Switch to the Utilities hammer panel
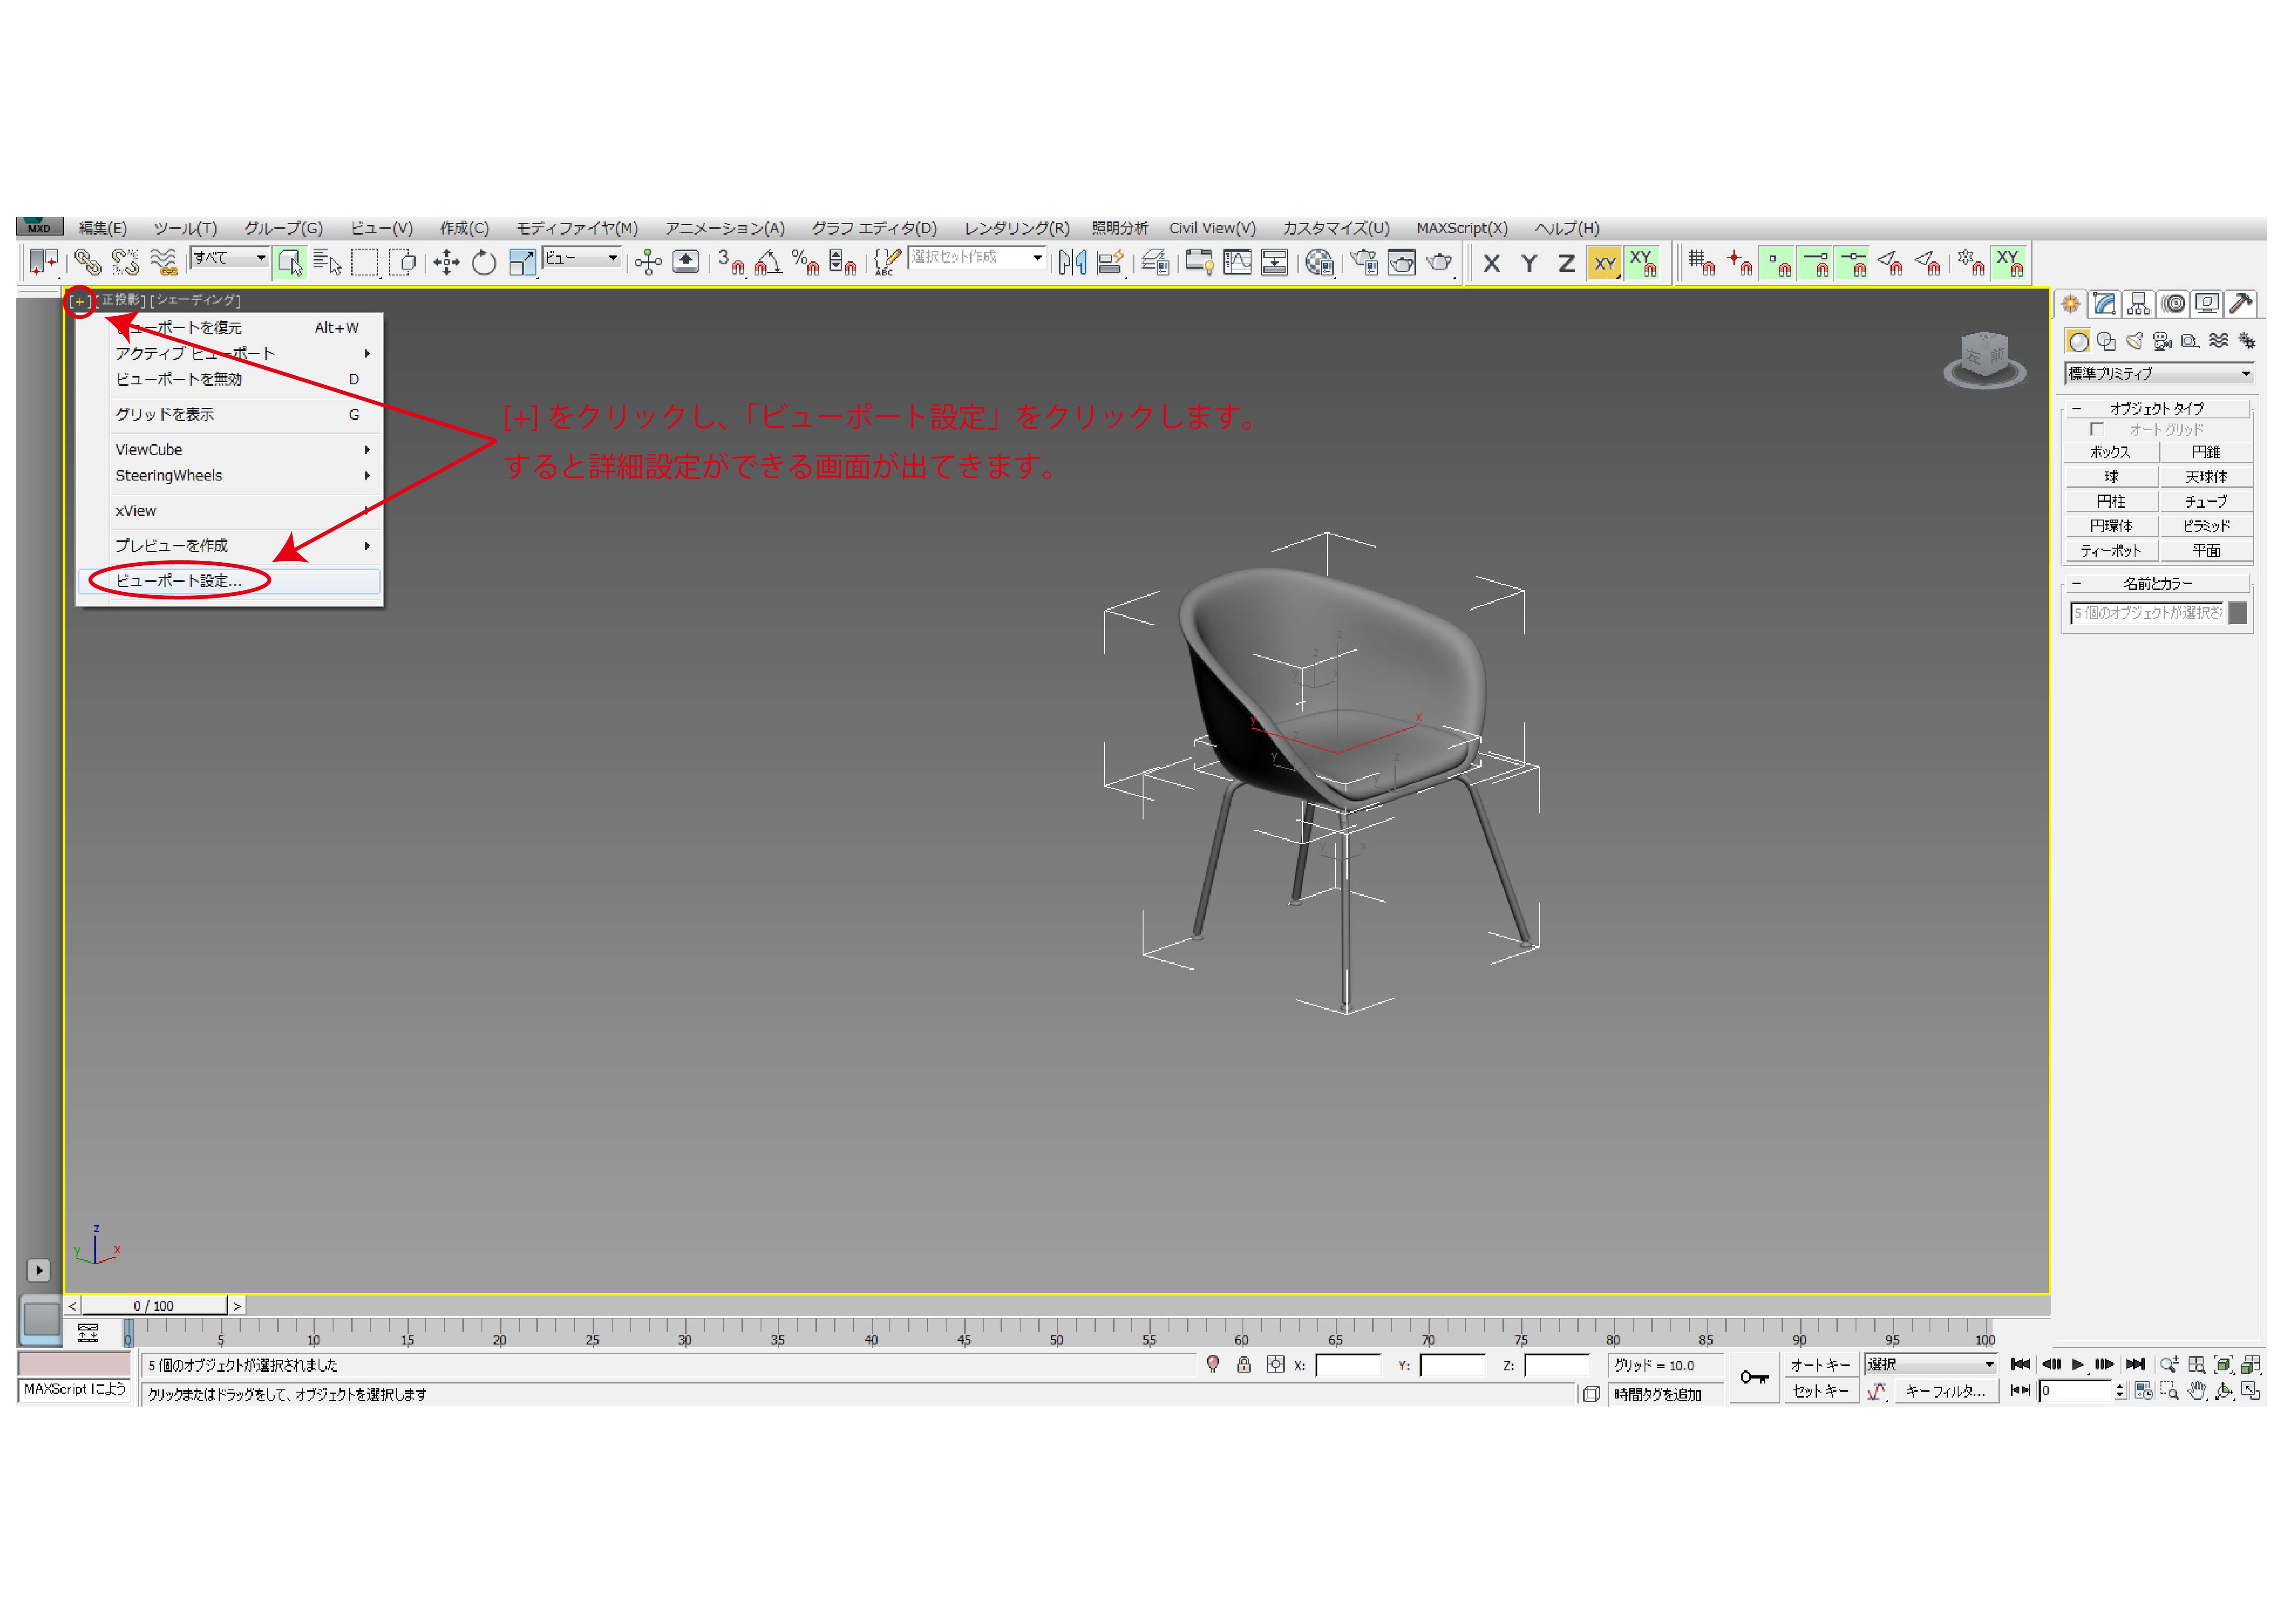The width and height of the screenshot is (2283, 1624). 2241,304
